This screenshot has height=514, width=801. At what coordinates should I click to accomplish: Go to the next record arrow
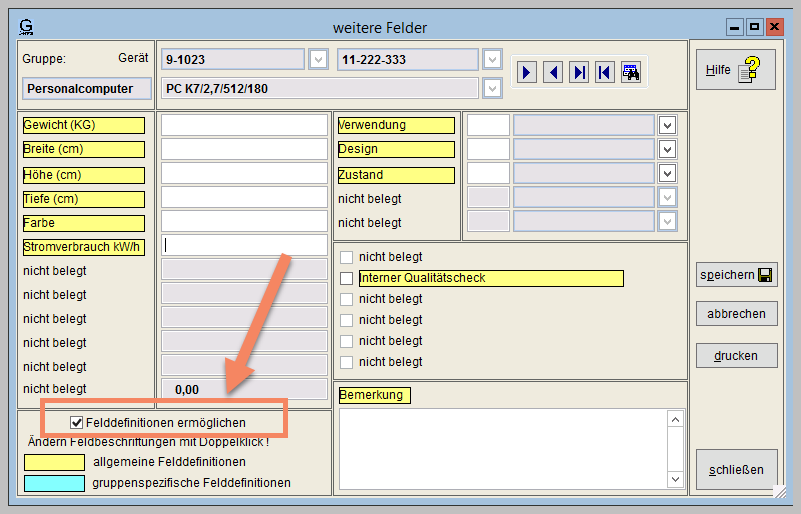[527, 72]
